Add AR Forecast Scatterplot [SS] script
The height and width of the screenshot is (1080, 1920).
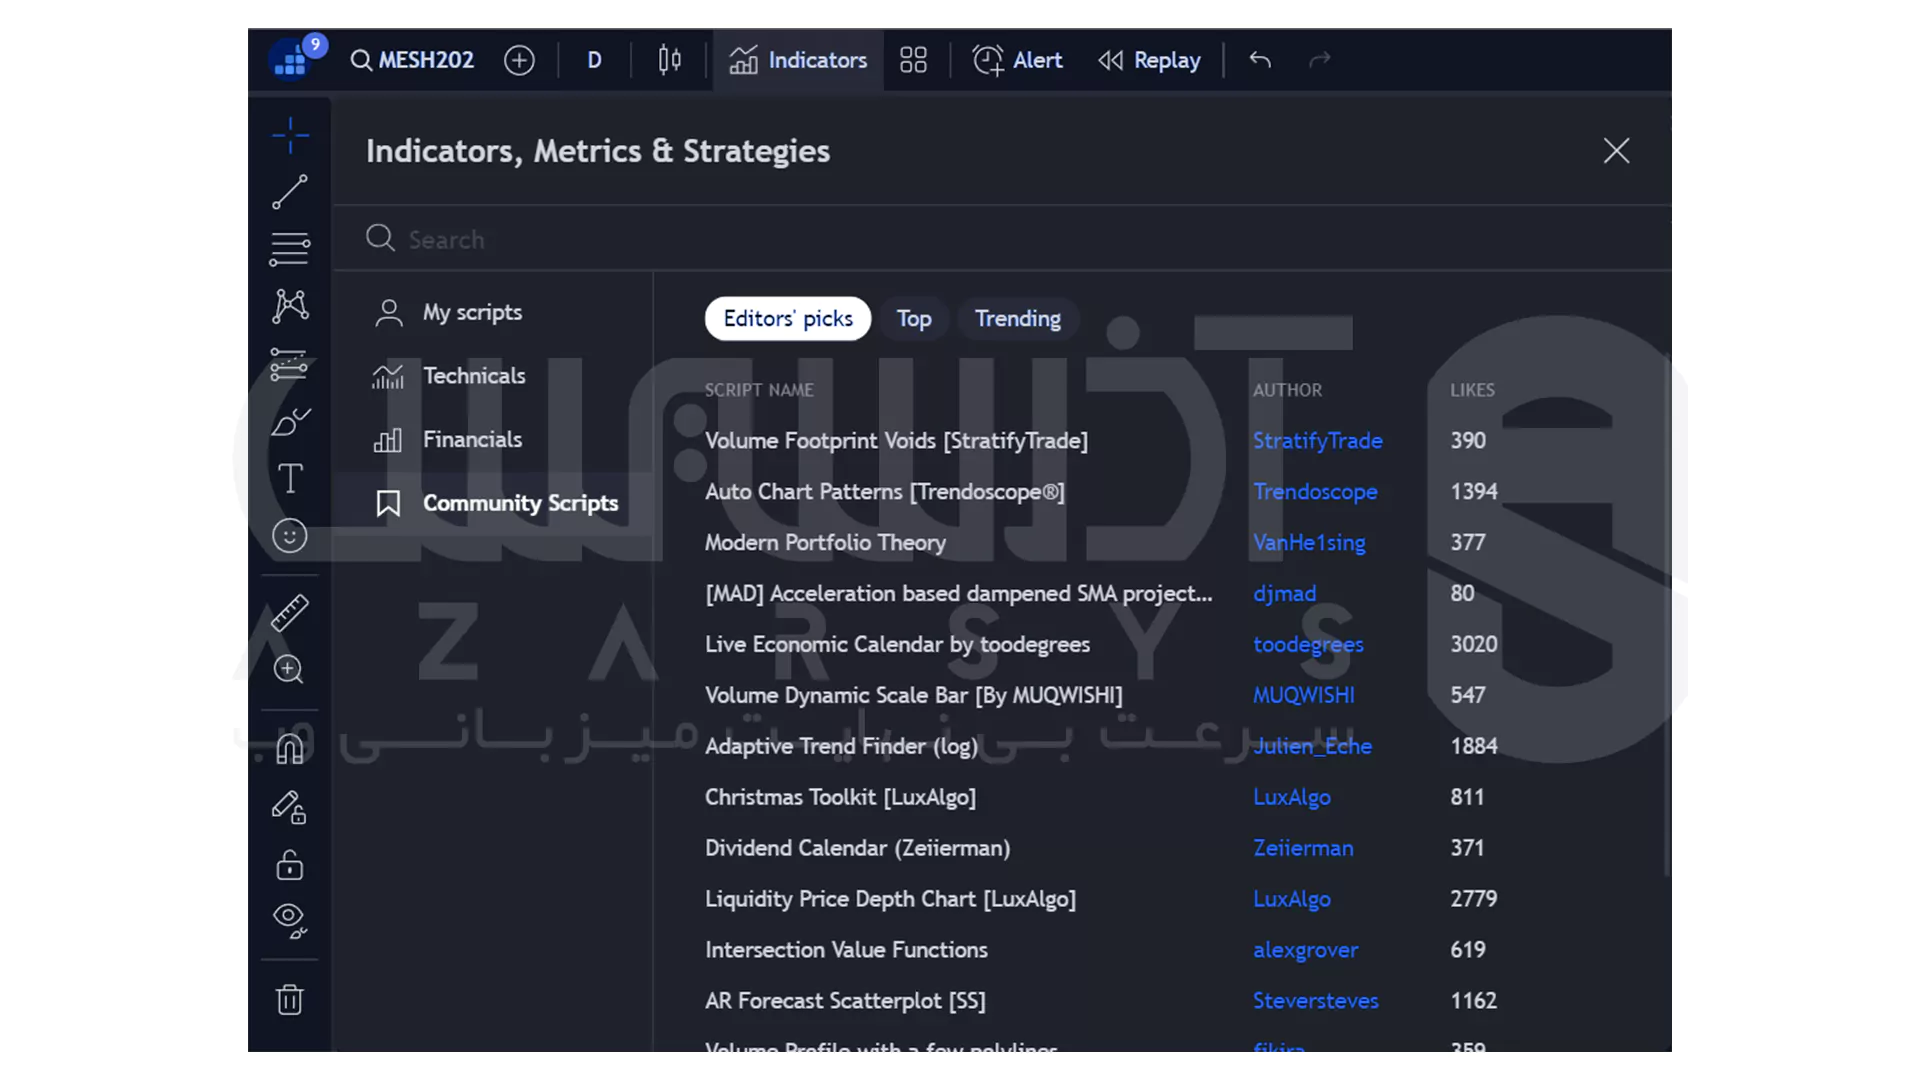pyautogui.click(x=845, y=1001)
